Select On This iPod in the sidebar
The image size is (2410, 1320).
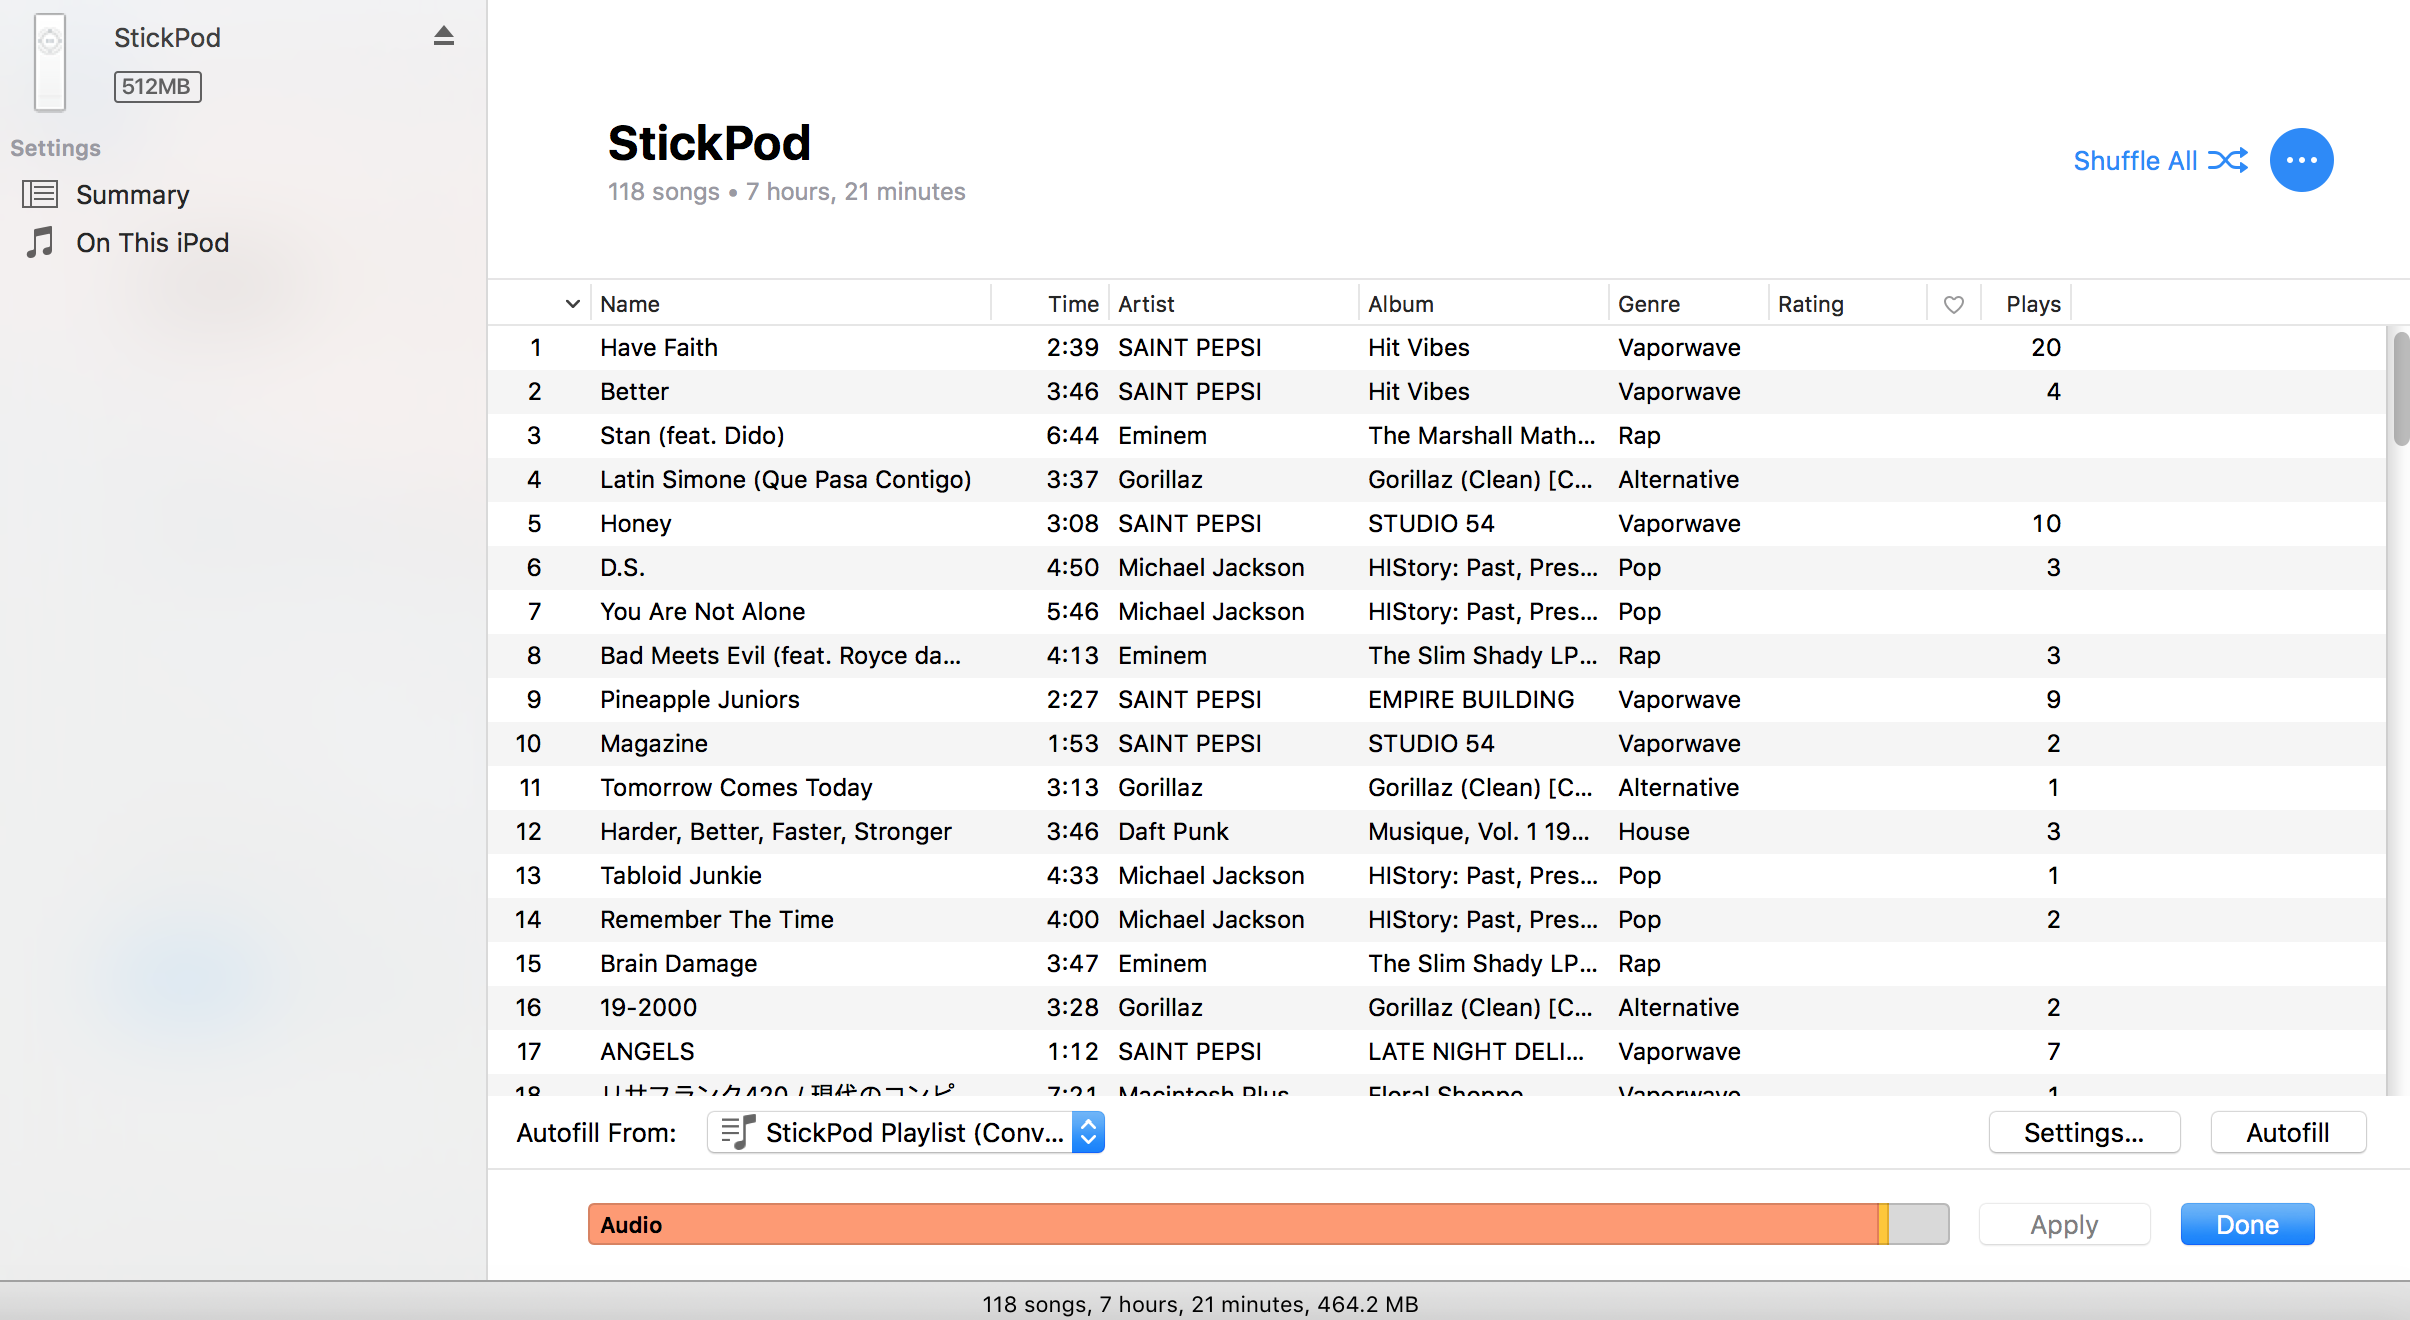click(152, 242)
